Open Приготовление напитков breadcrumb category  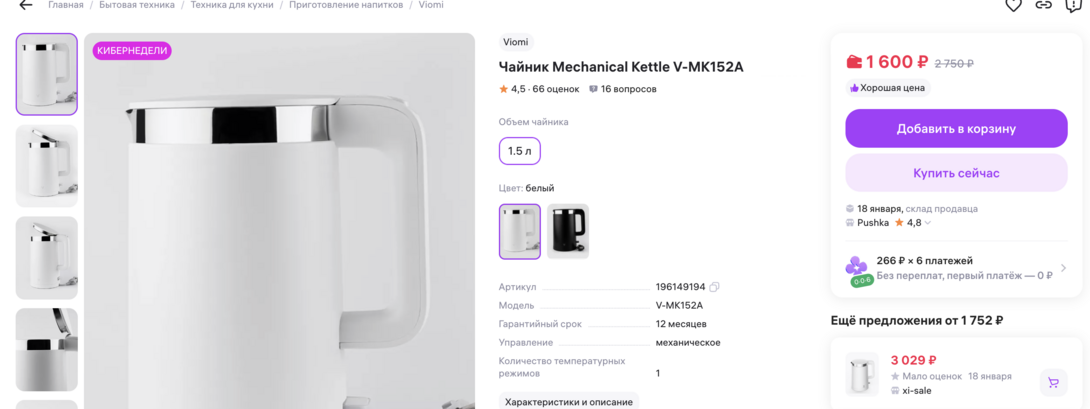[x=346, y=5]
